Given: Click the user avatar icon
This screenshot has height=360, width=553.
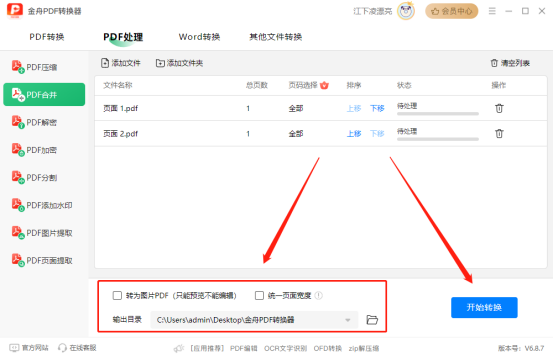Looking at the screenshot, I should (406, 11).
